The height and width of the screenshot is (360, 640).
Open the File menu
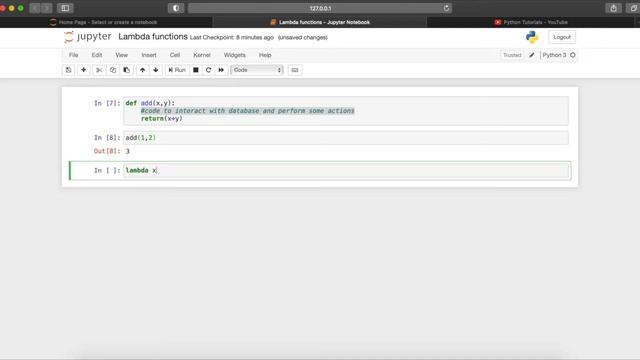coord(73,55)
